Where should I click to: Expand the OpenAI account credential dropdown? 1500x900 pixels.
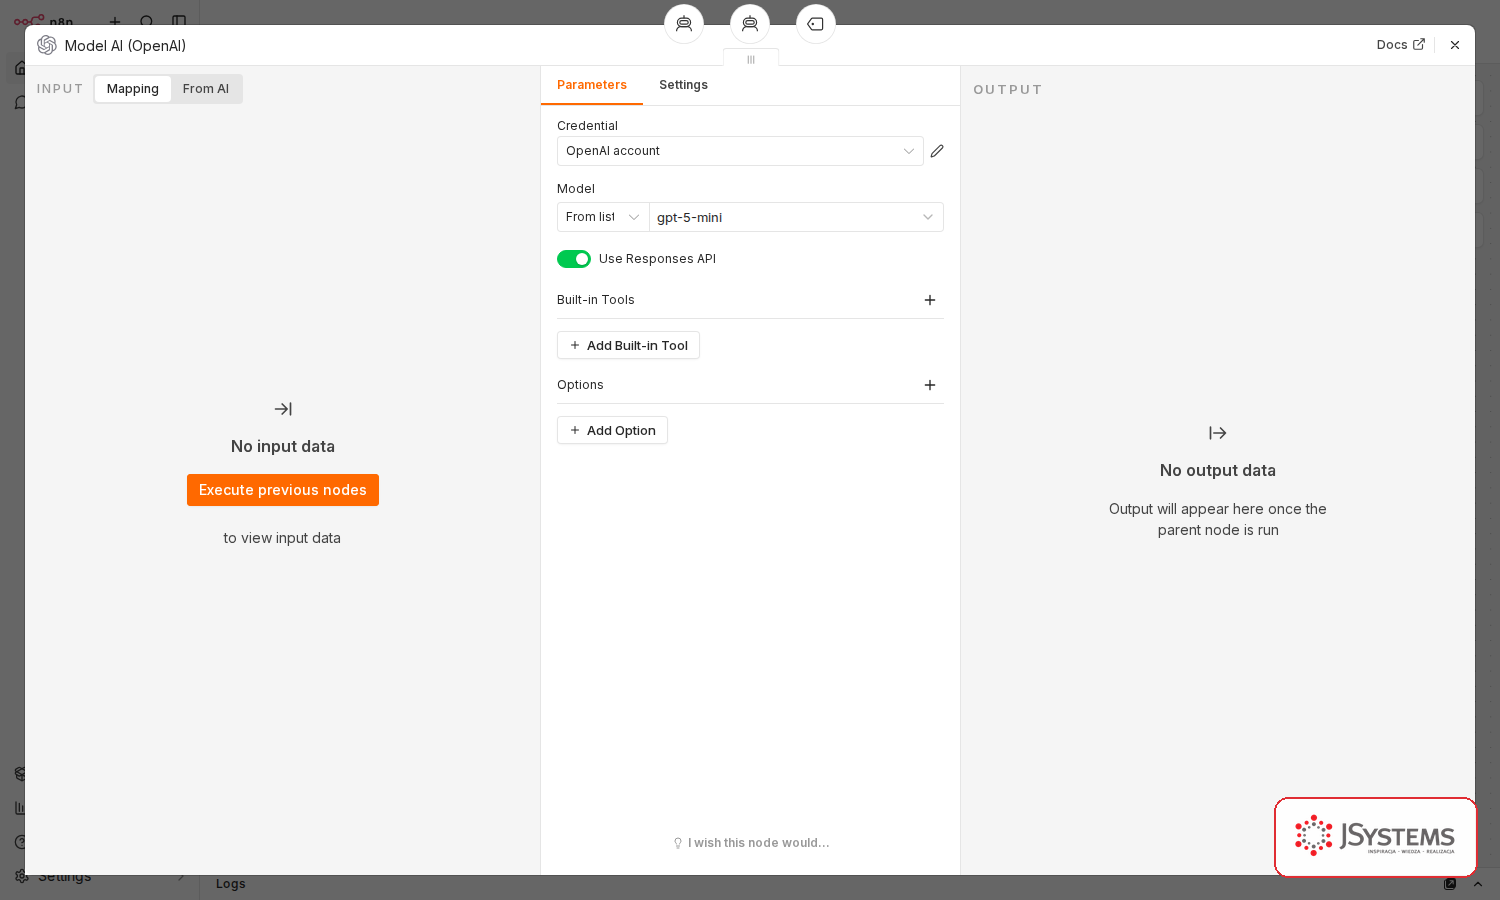tap(740, 151)
